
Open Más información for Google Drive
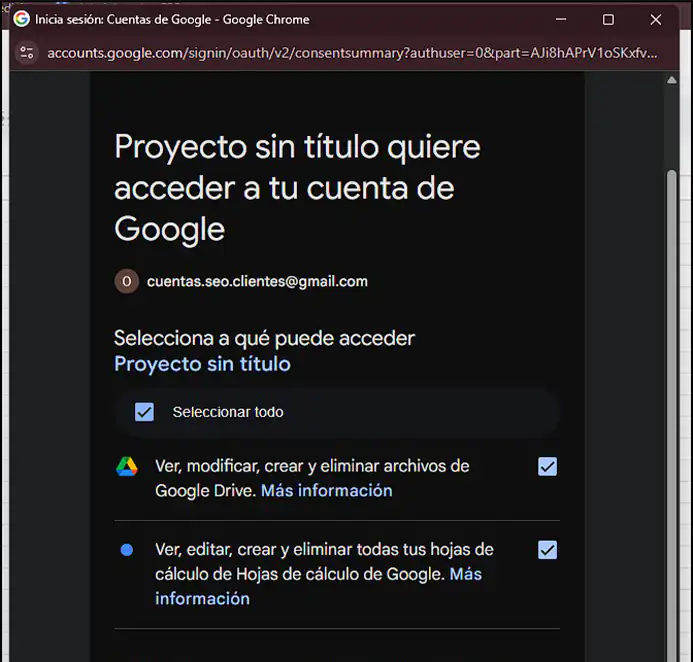click(x=327, y=491)
